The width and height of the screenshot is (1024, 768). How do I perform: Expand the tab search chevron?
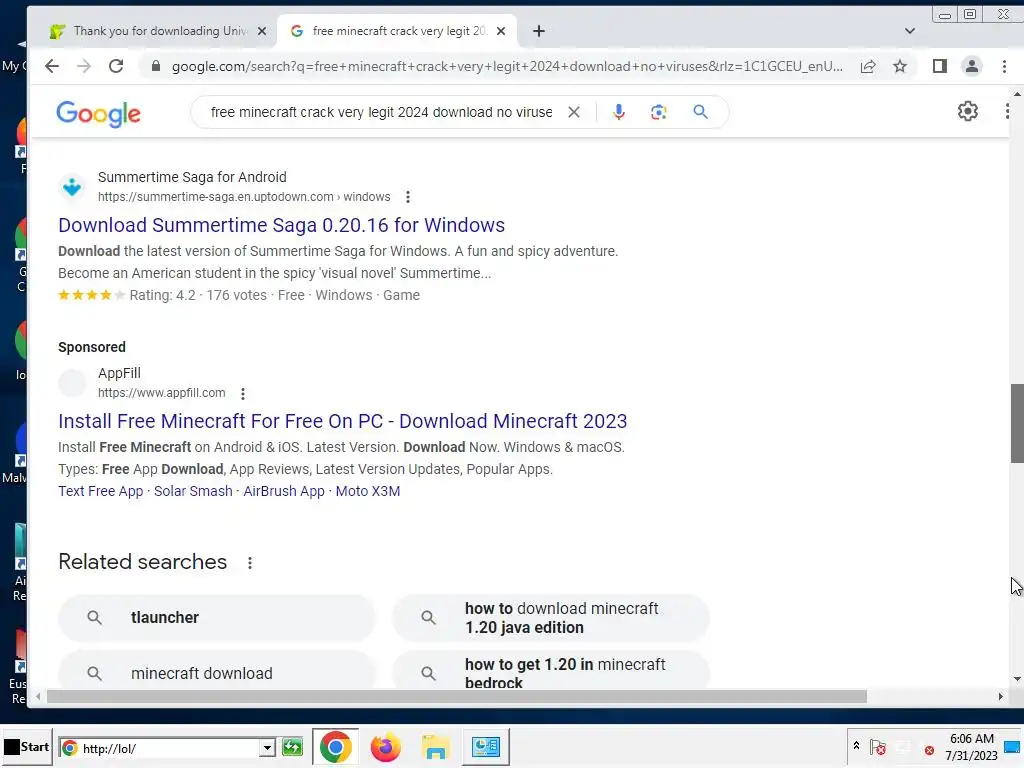(x=910, y=31)
